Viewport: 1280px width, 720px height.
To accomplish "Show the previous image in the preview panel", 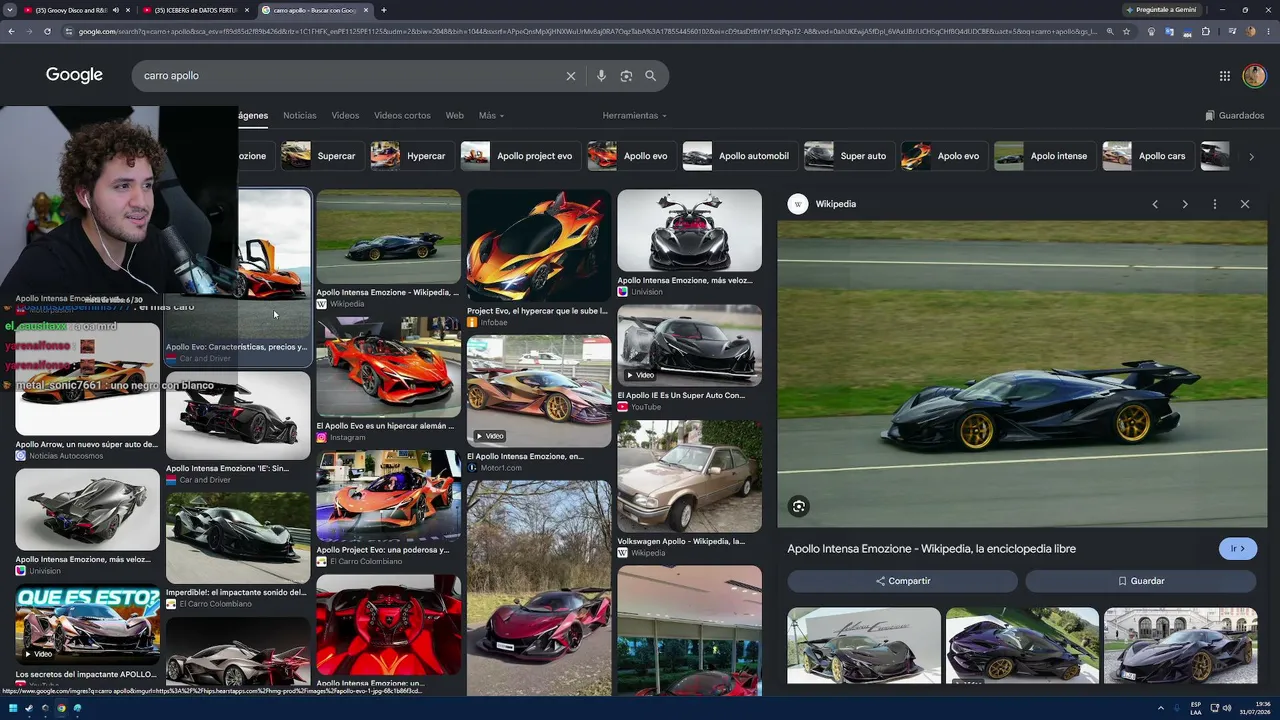I will [x=1155, y=204].
